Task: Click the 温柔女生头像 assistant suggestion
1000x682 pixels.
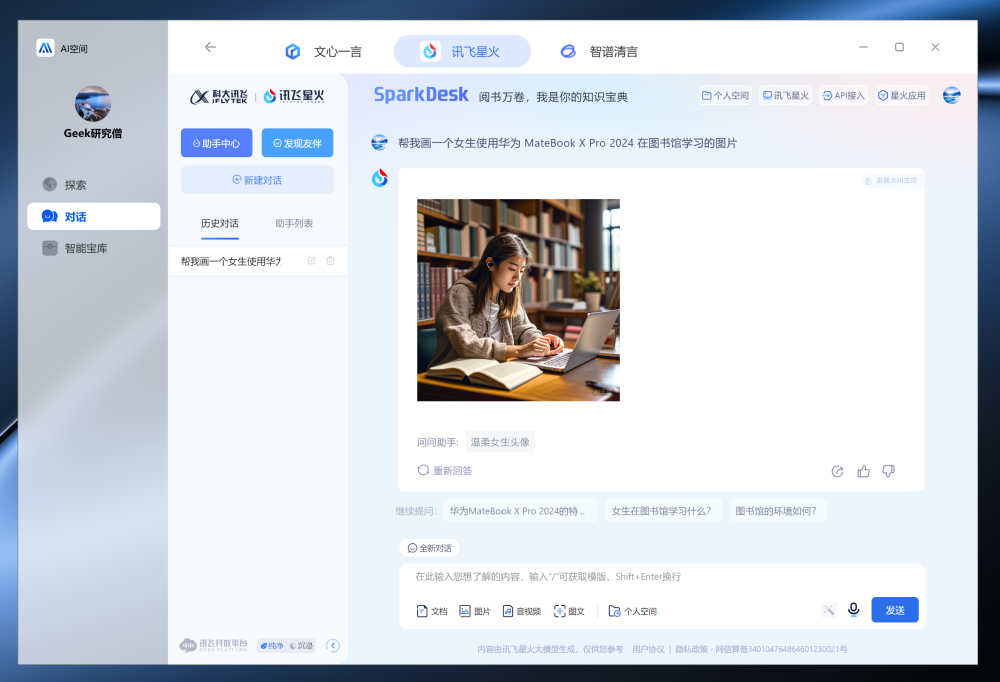Action: (x=500, y=442)
